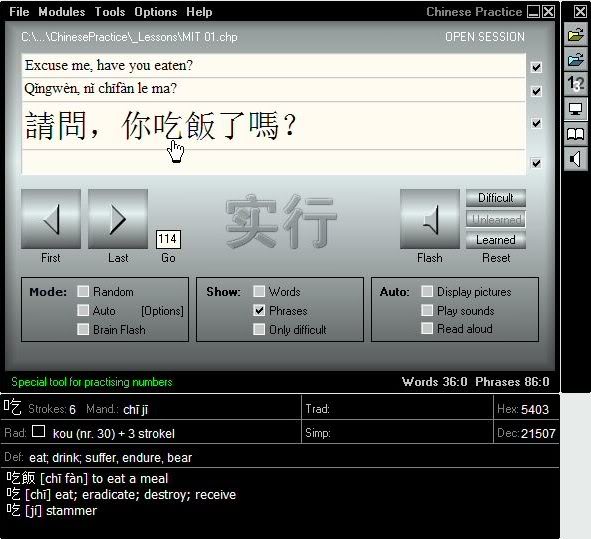Viewport: 591px width, 539px height.
Task: Jump to Last item
Action: pyautogui.click(x=118, y=258)
